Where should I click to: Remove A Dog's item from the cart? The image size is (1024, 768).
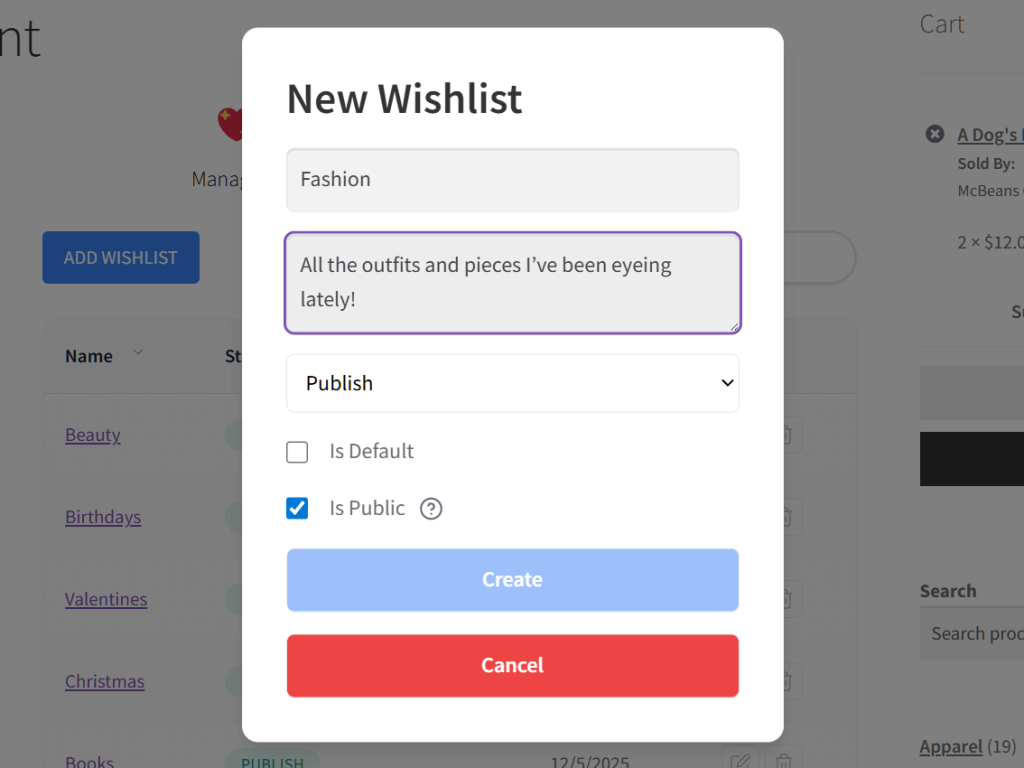[934, 133]
